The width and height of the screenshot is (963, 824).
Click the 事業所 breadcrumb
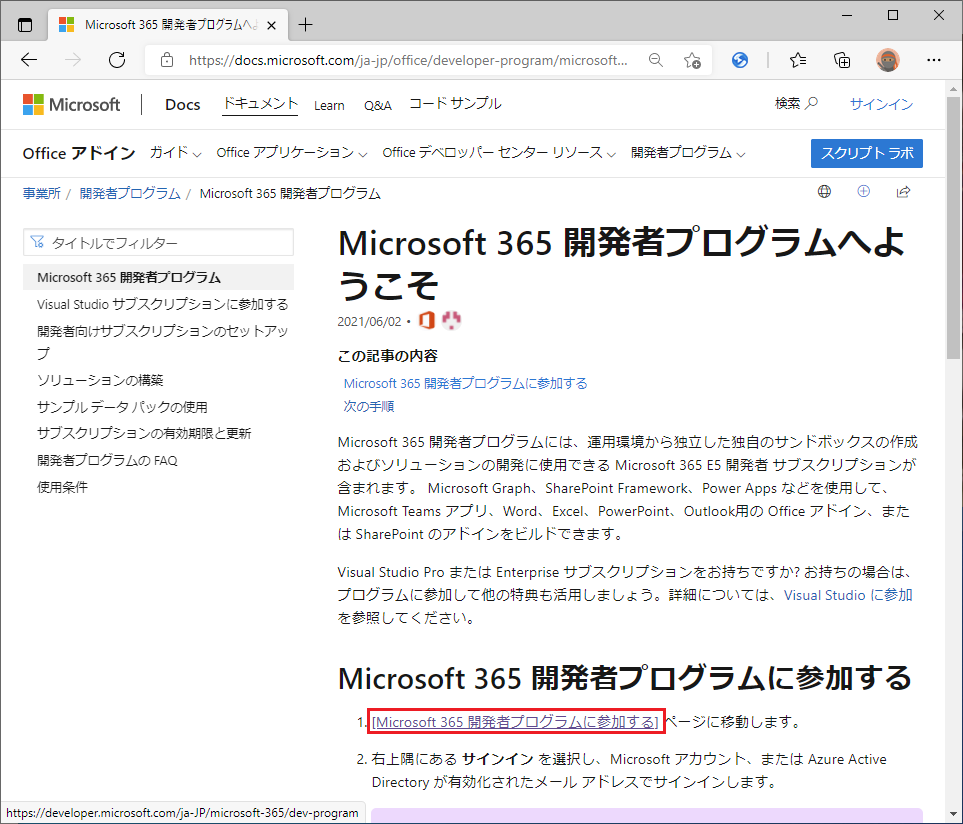[x=42, y=193]
